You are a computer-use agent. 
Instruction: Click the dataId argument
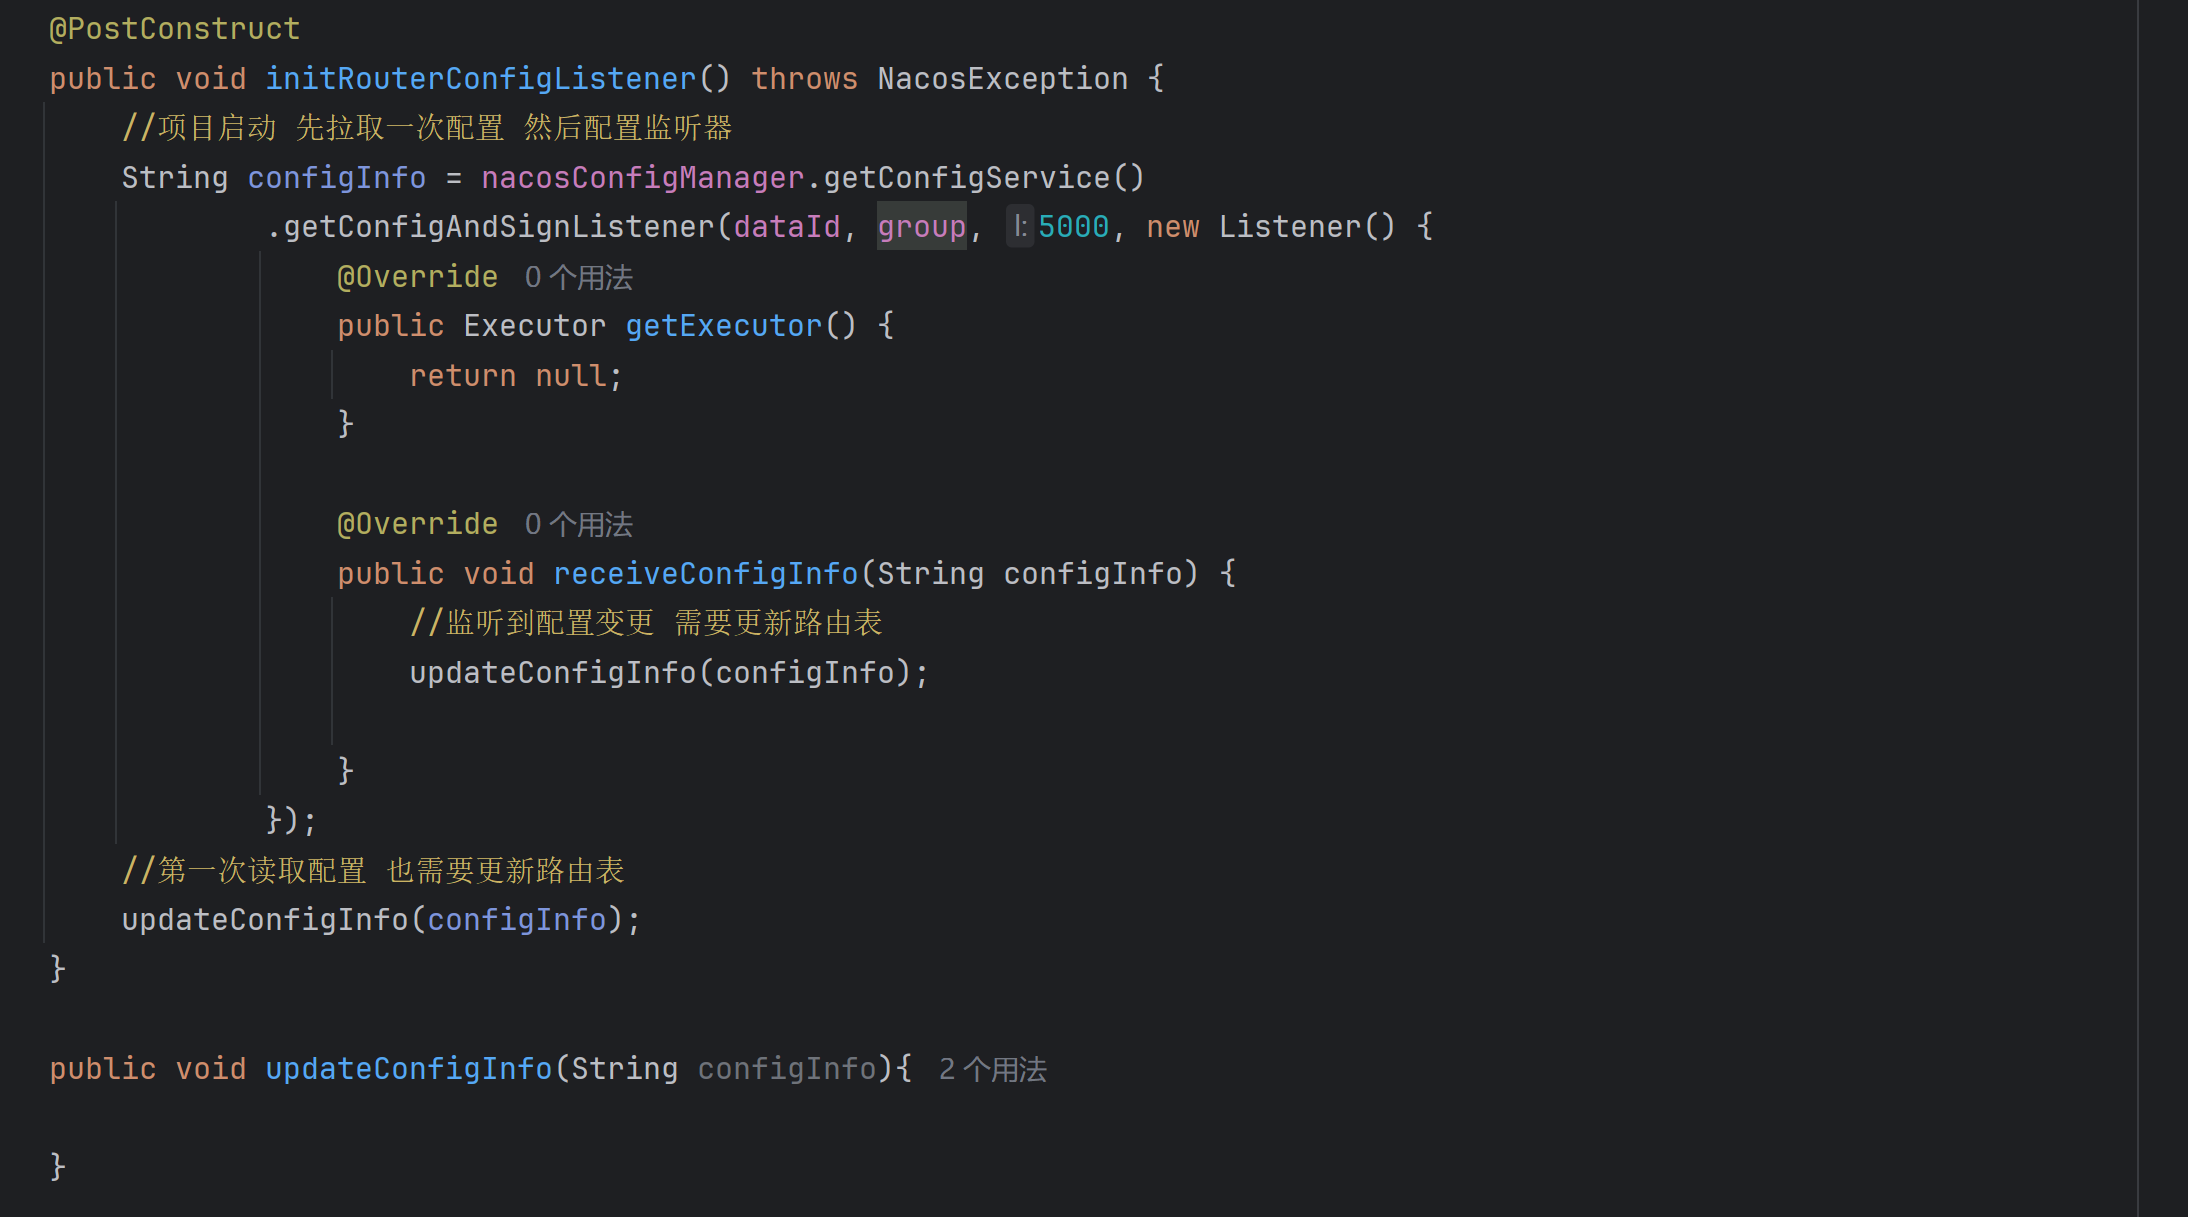tap(786, 227)
